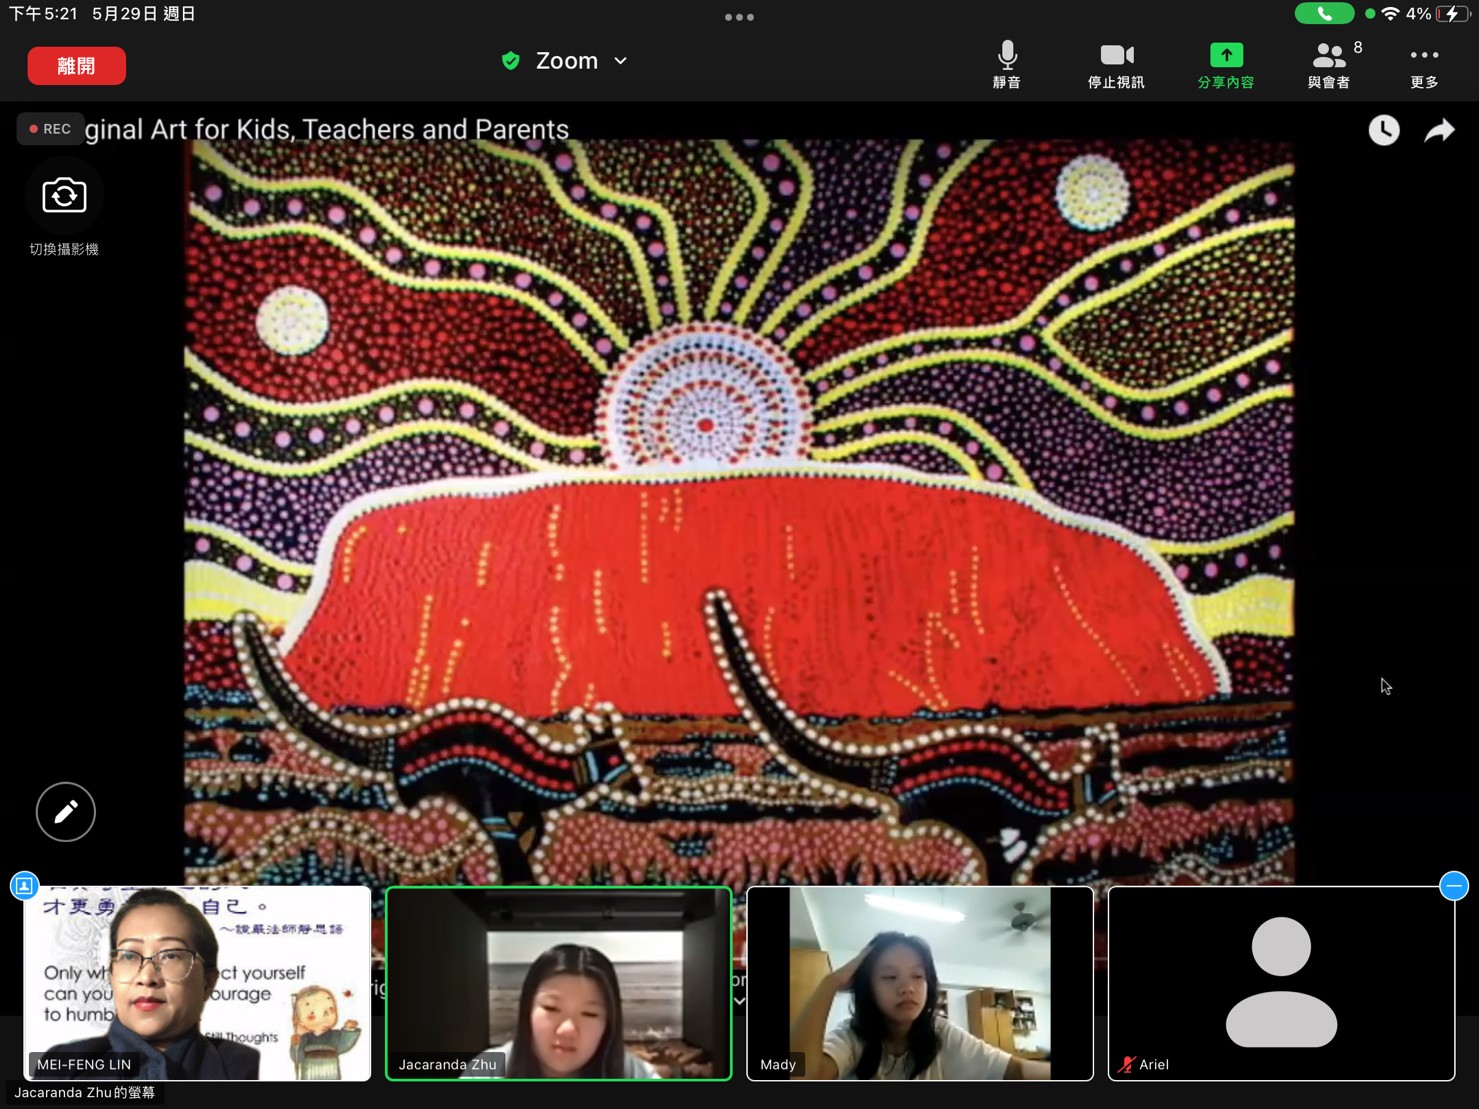Image resolution: width=1479 pixels, height=1109 pixels.
Task: Select Mady video thumbnail
Action: pos(920,983)
